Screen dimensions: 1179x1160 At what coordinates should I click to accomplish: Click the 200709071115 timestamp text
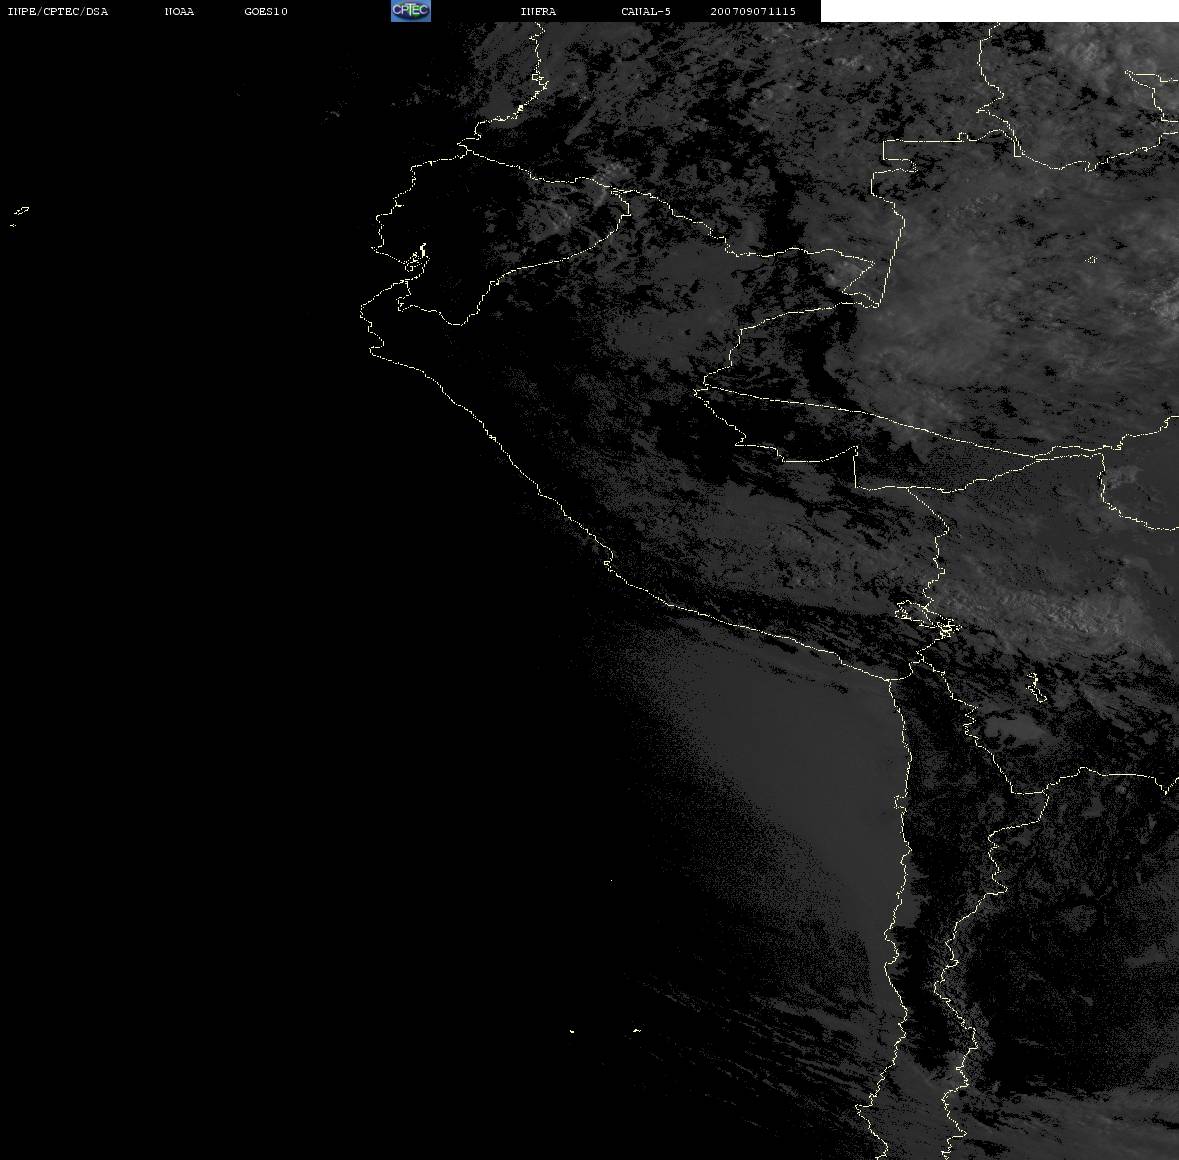pos(753,11)
